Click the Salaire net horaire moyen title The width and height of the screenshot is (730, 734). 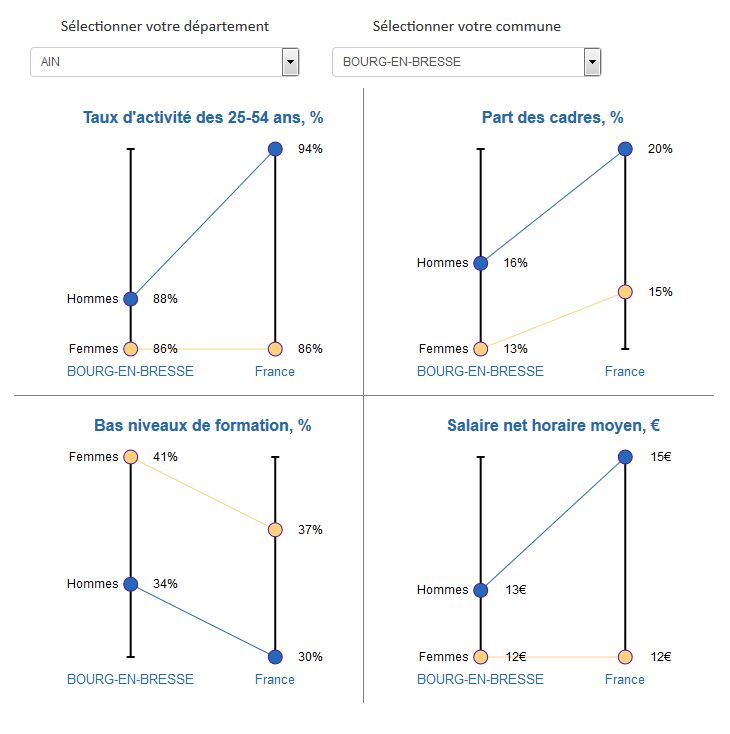pyautogui.click(x=553, y=426)
